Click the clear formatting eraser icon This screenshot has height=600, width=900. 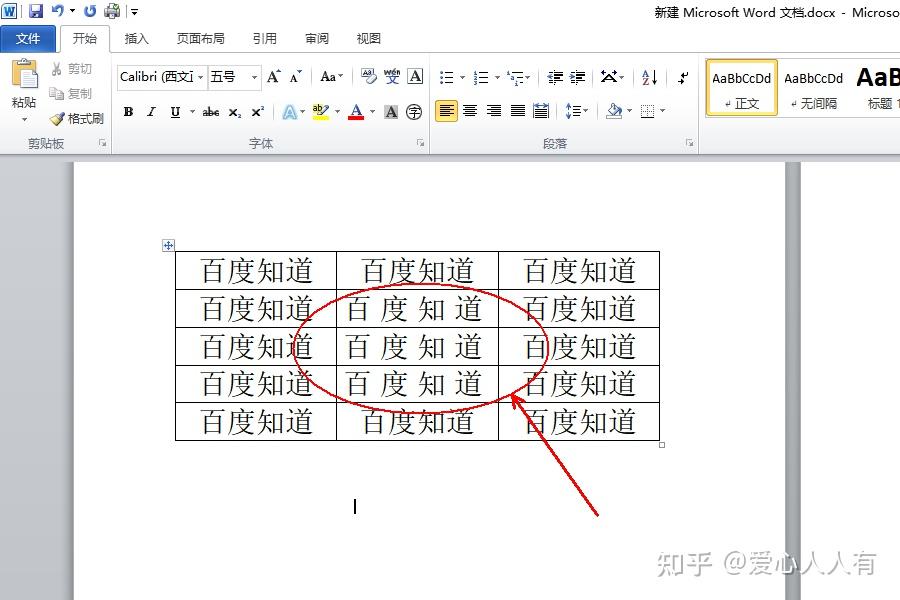click(x=368, y=76)
